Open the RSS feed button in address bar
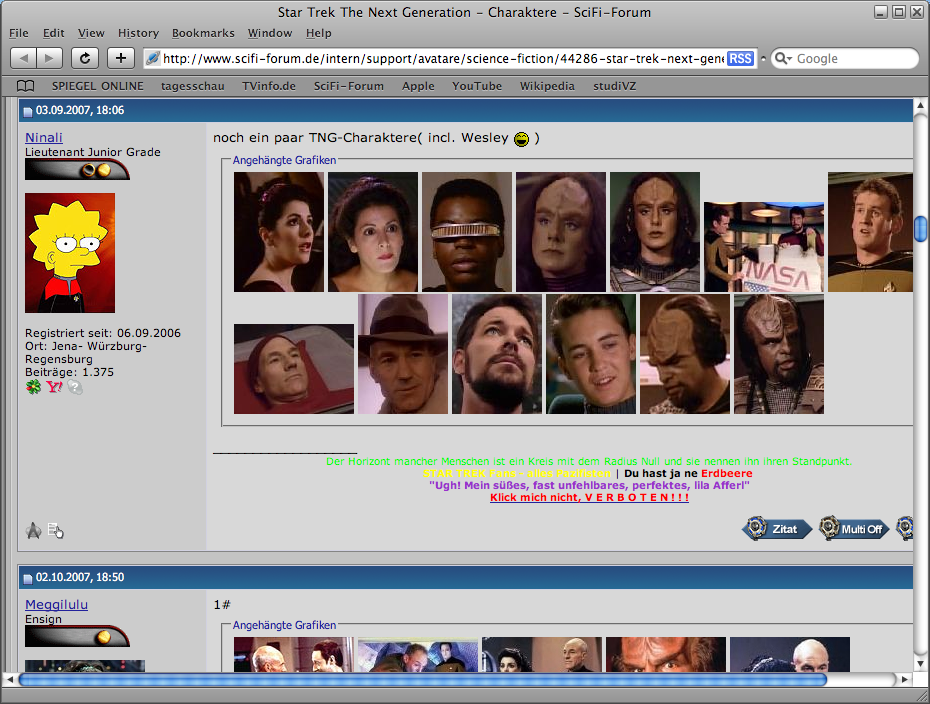This screenshot has width=930, height=704. [x=740, y=59]
